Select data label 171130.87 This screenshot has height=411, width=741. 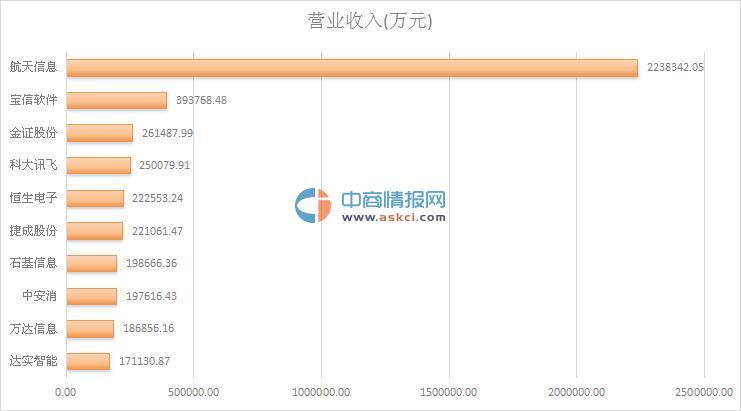click(144, 361)
